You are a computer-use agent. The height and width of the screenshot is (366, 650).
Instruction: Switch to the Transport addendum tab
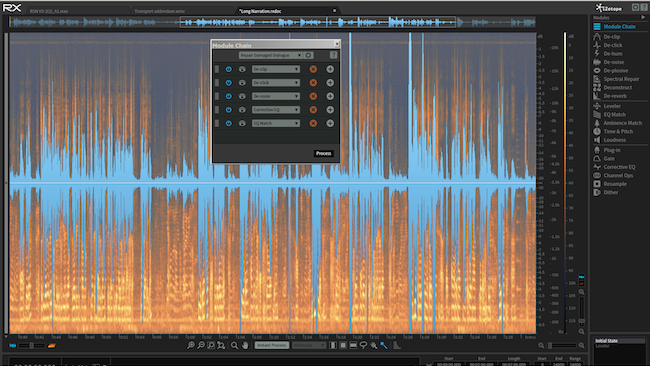pyautogui.click(x=160, y=11)
